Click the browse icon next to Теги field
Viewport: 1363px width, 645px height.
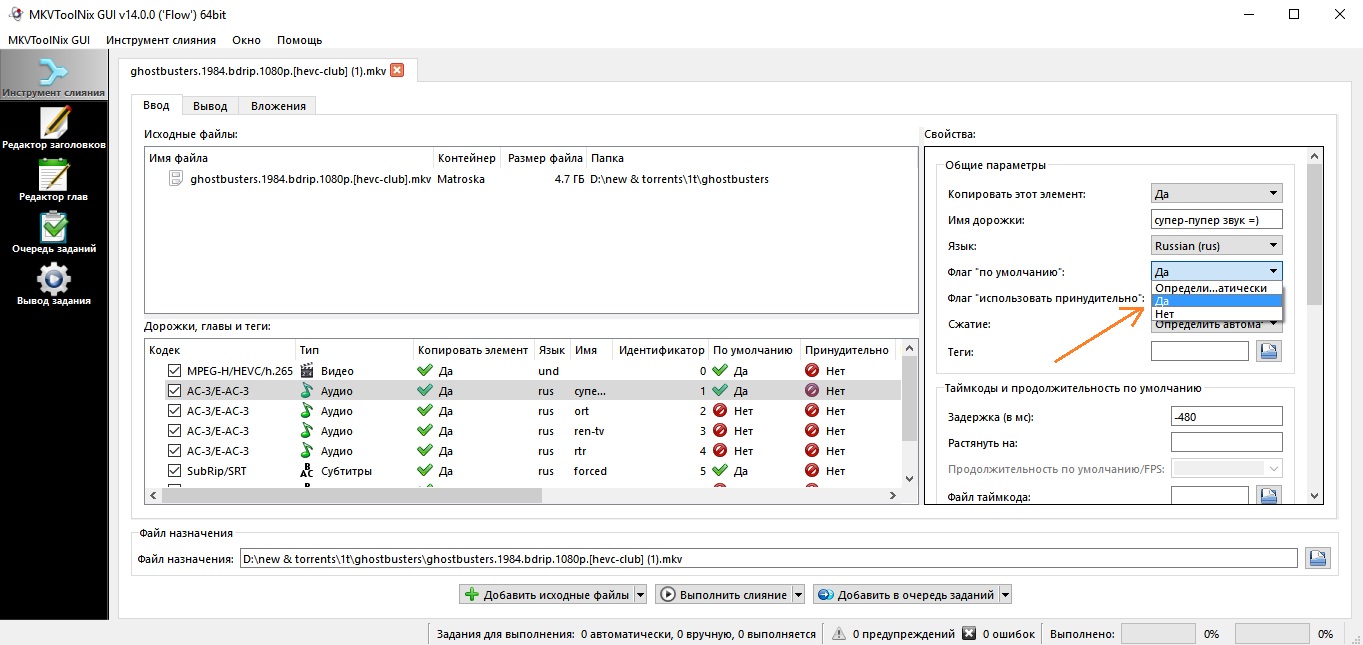point(1269,351)
